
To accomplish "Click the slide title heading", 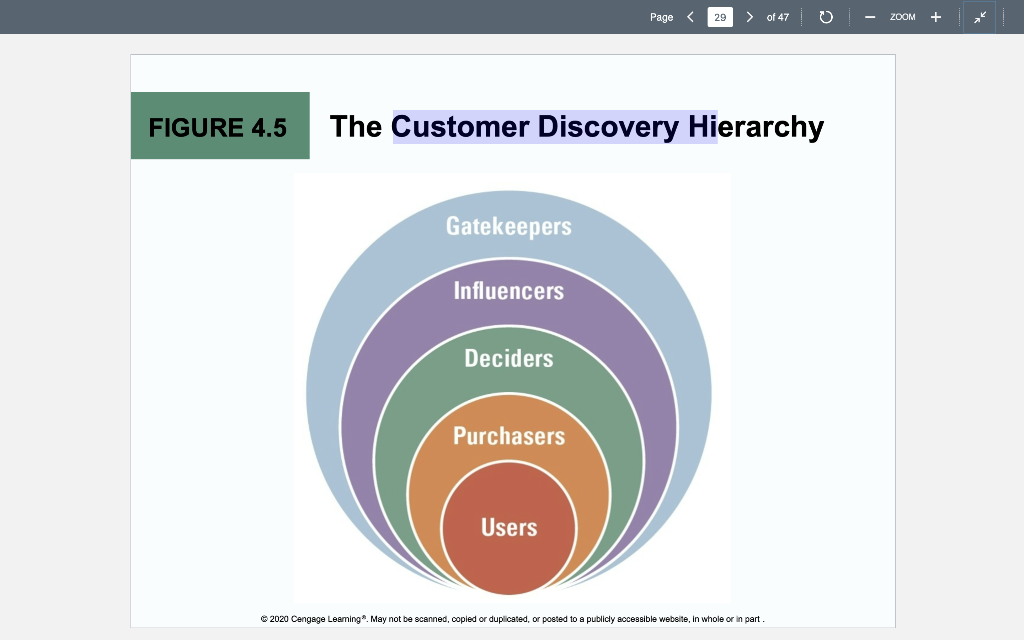I will [x=577, y=127].
